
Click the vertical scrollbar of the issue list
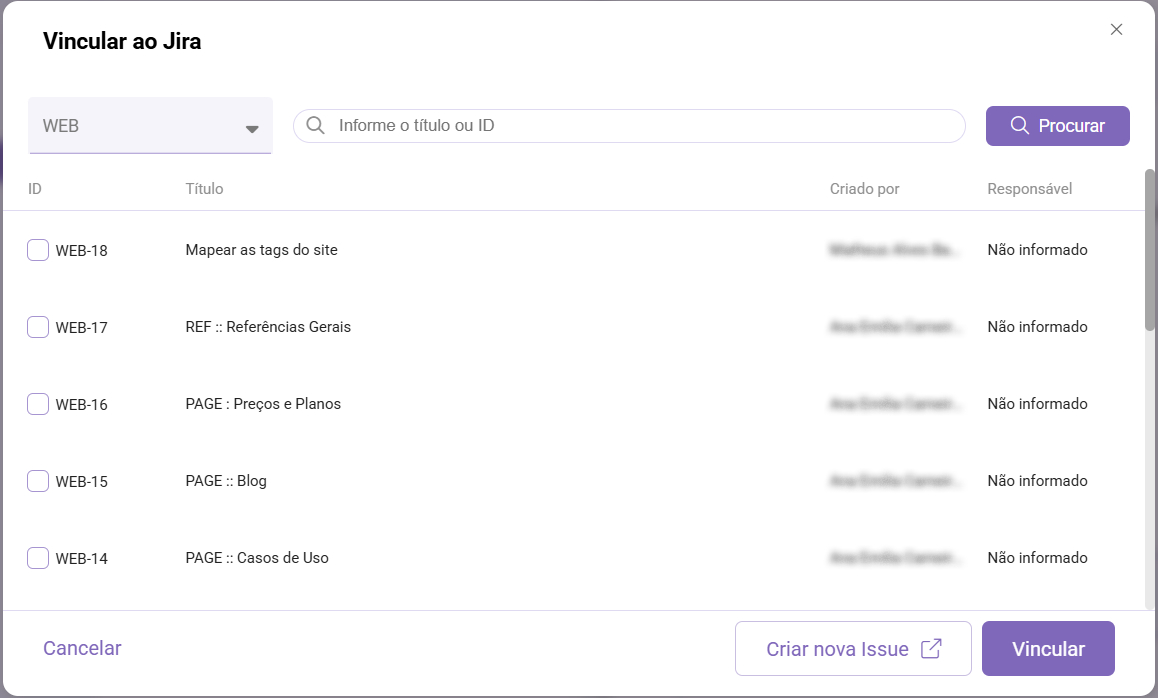[1150, 250]
